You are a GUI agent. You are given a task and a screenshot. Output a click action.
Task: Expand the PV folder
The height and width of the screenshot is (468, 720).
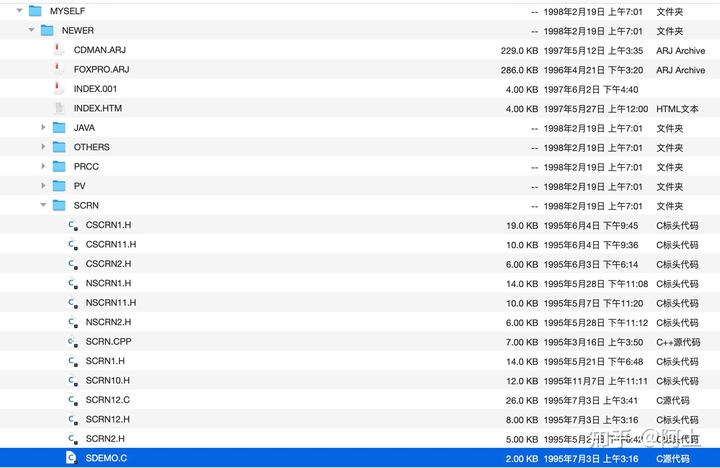(43, 186)
